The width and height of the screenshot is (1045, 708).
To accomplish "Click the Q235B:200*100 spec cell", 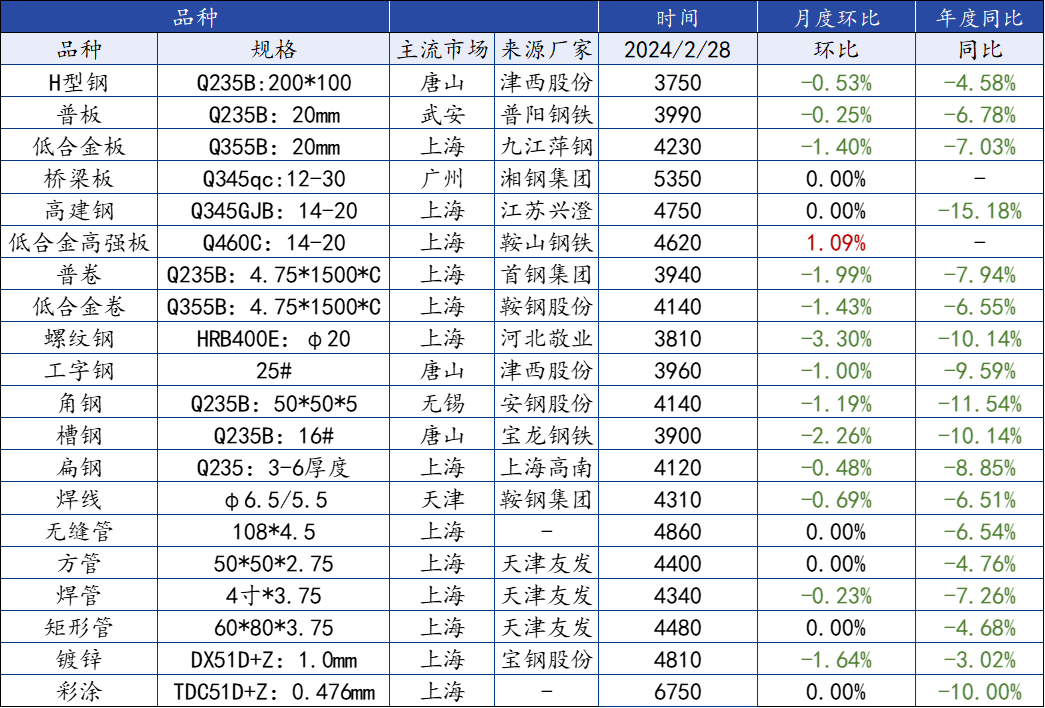I will coord(274,82).
